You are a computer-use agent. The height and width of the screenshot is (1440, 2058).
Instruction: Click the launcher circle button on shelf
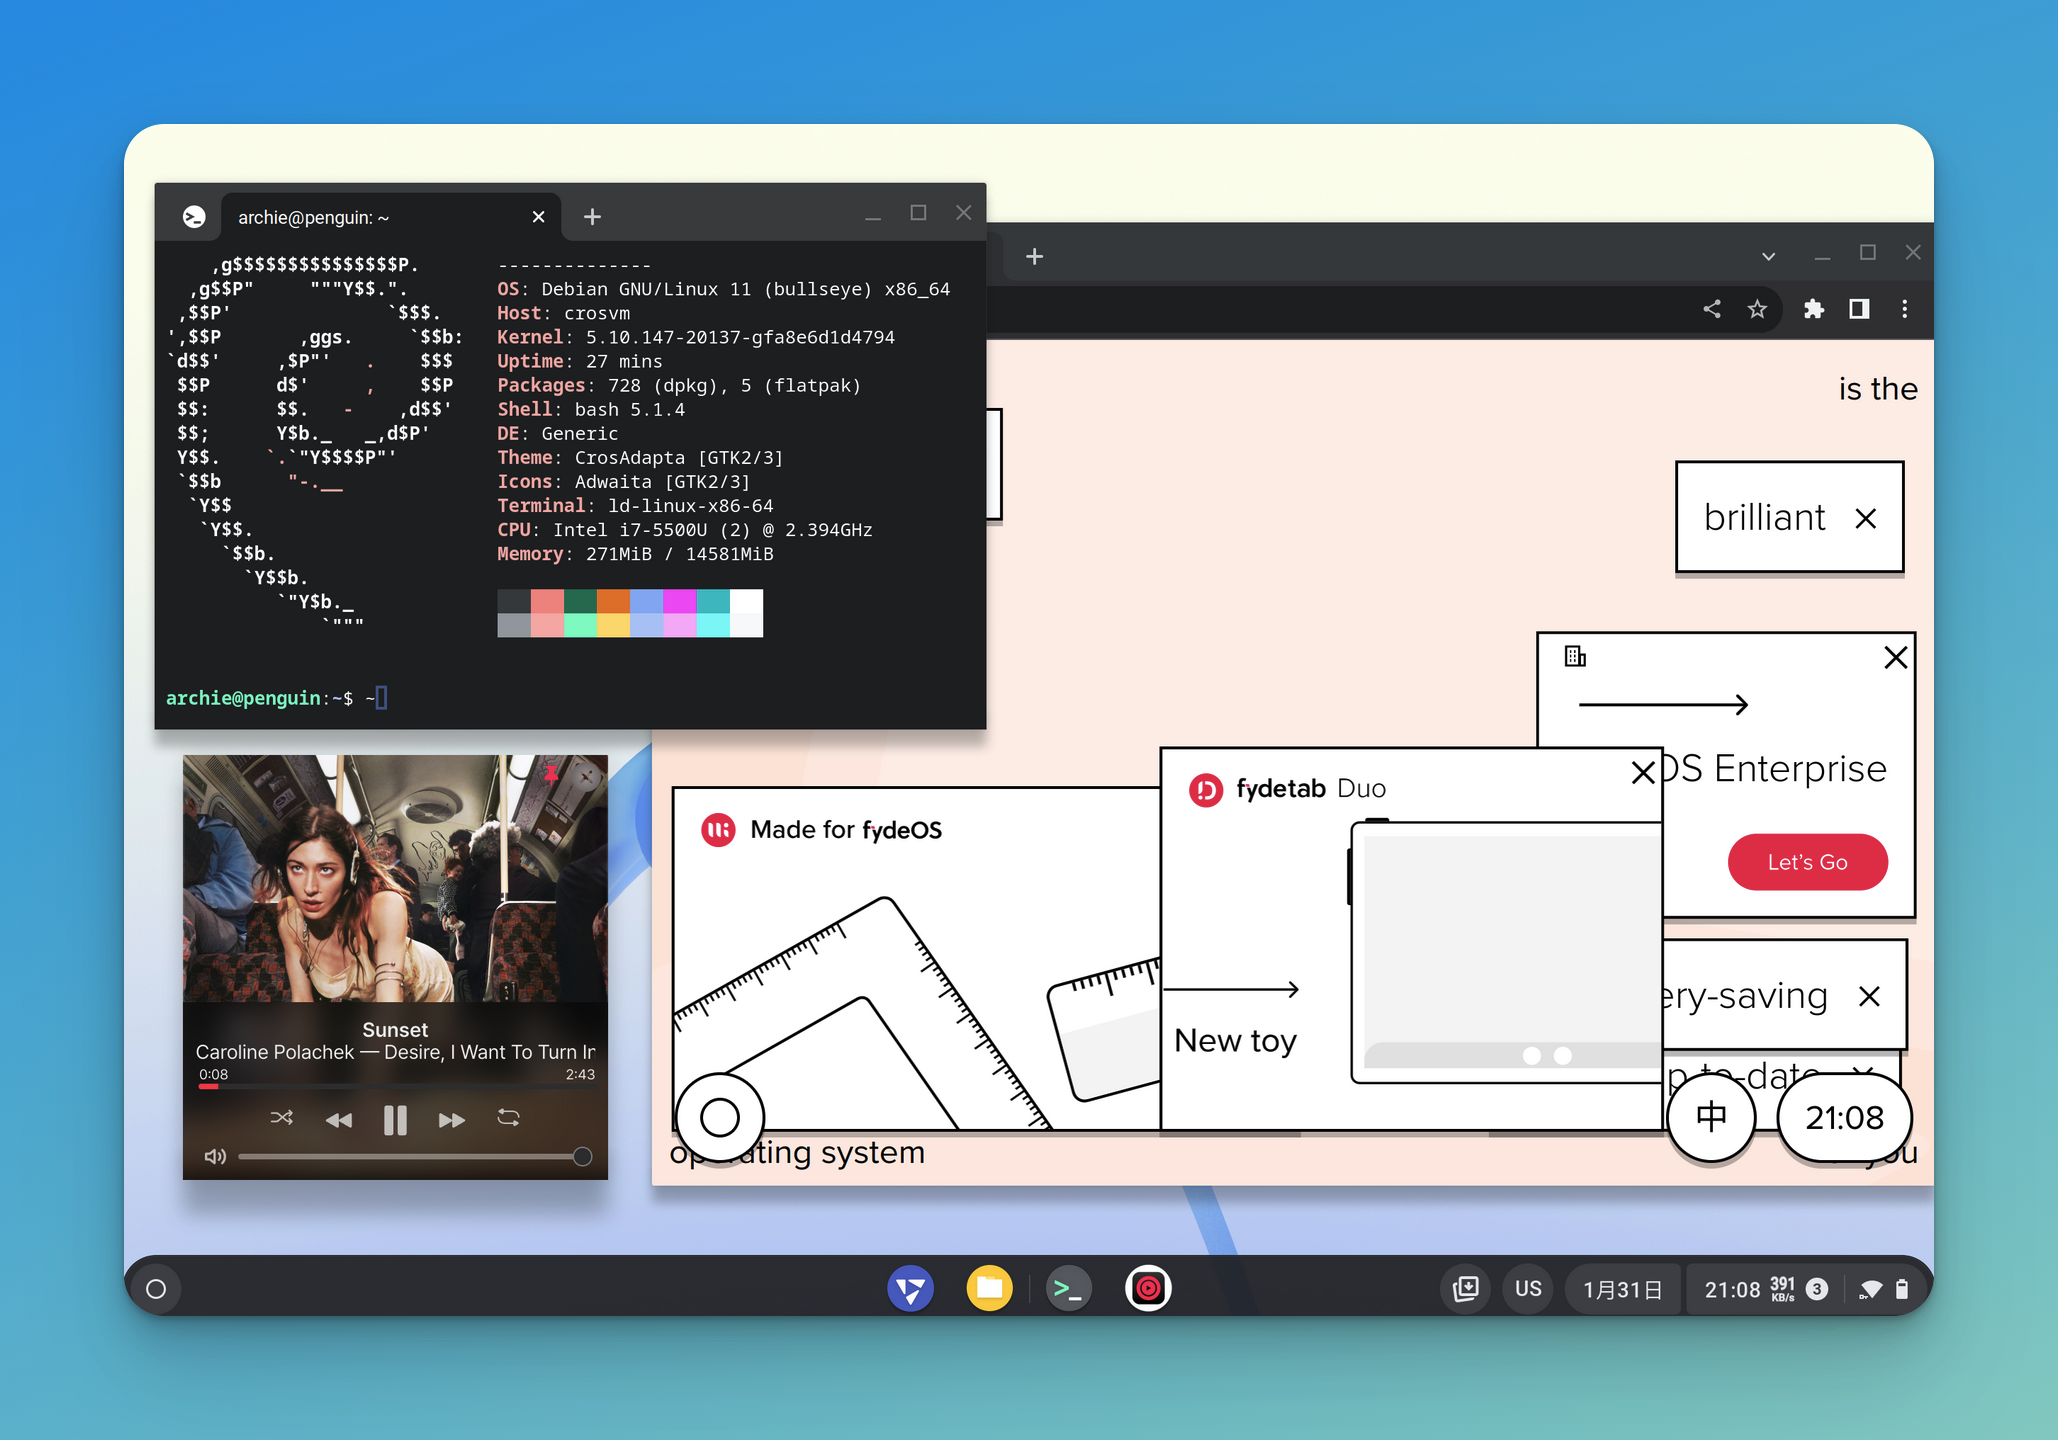point(156,1289)
